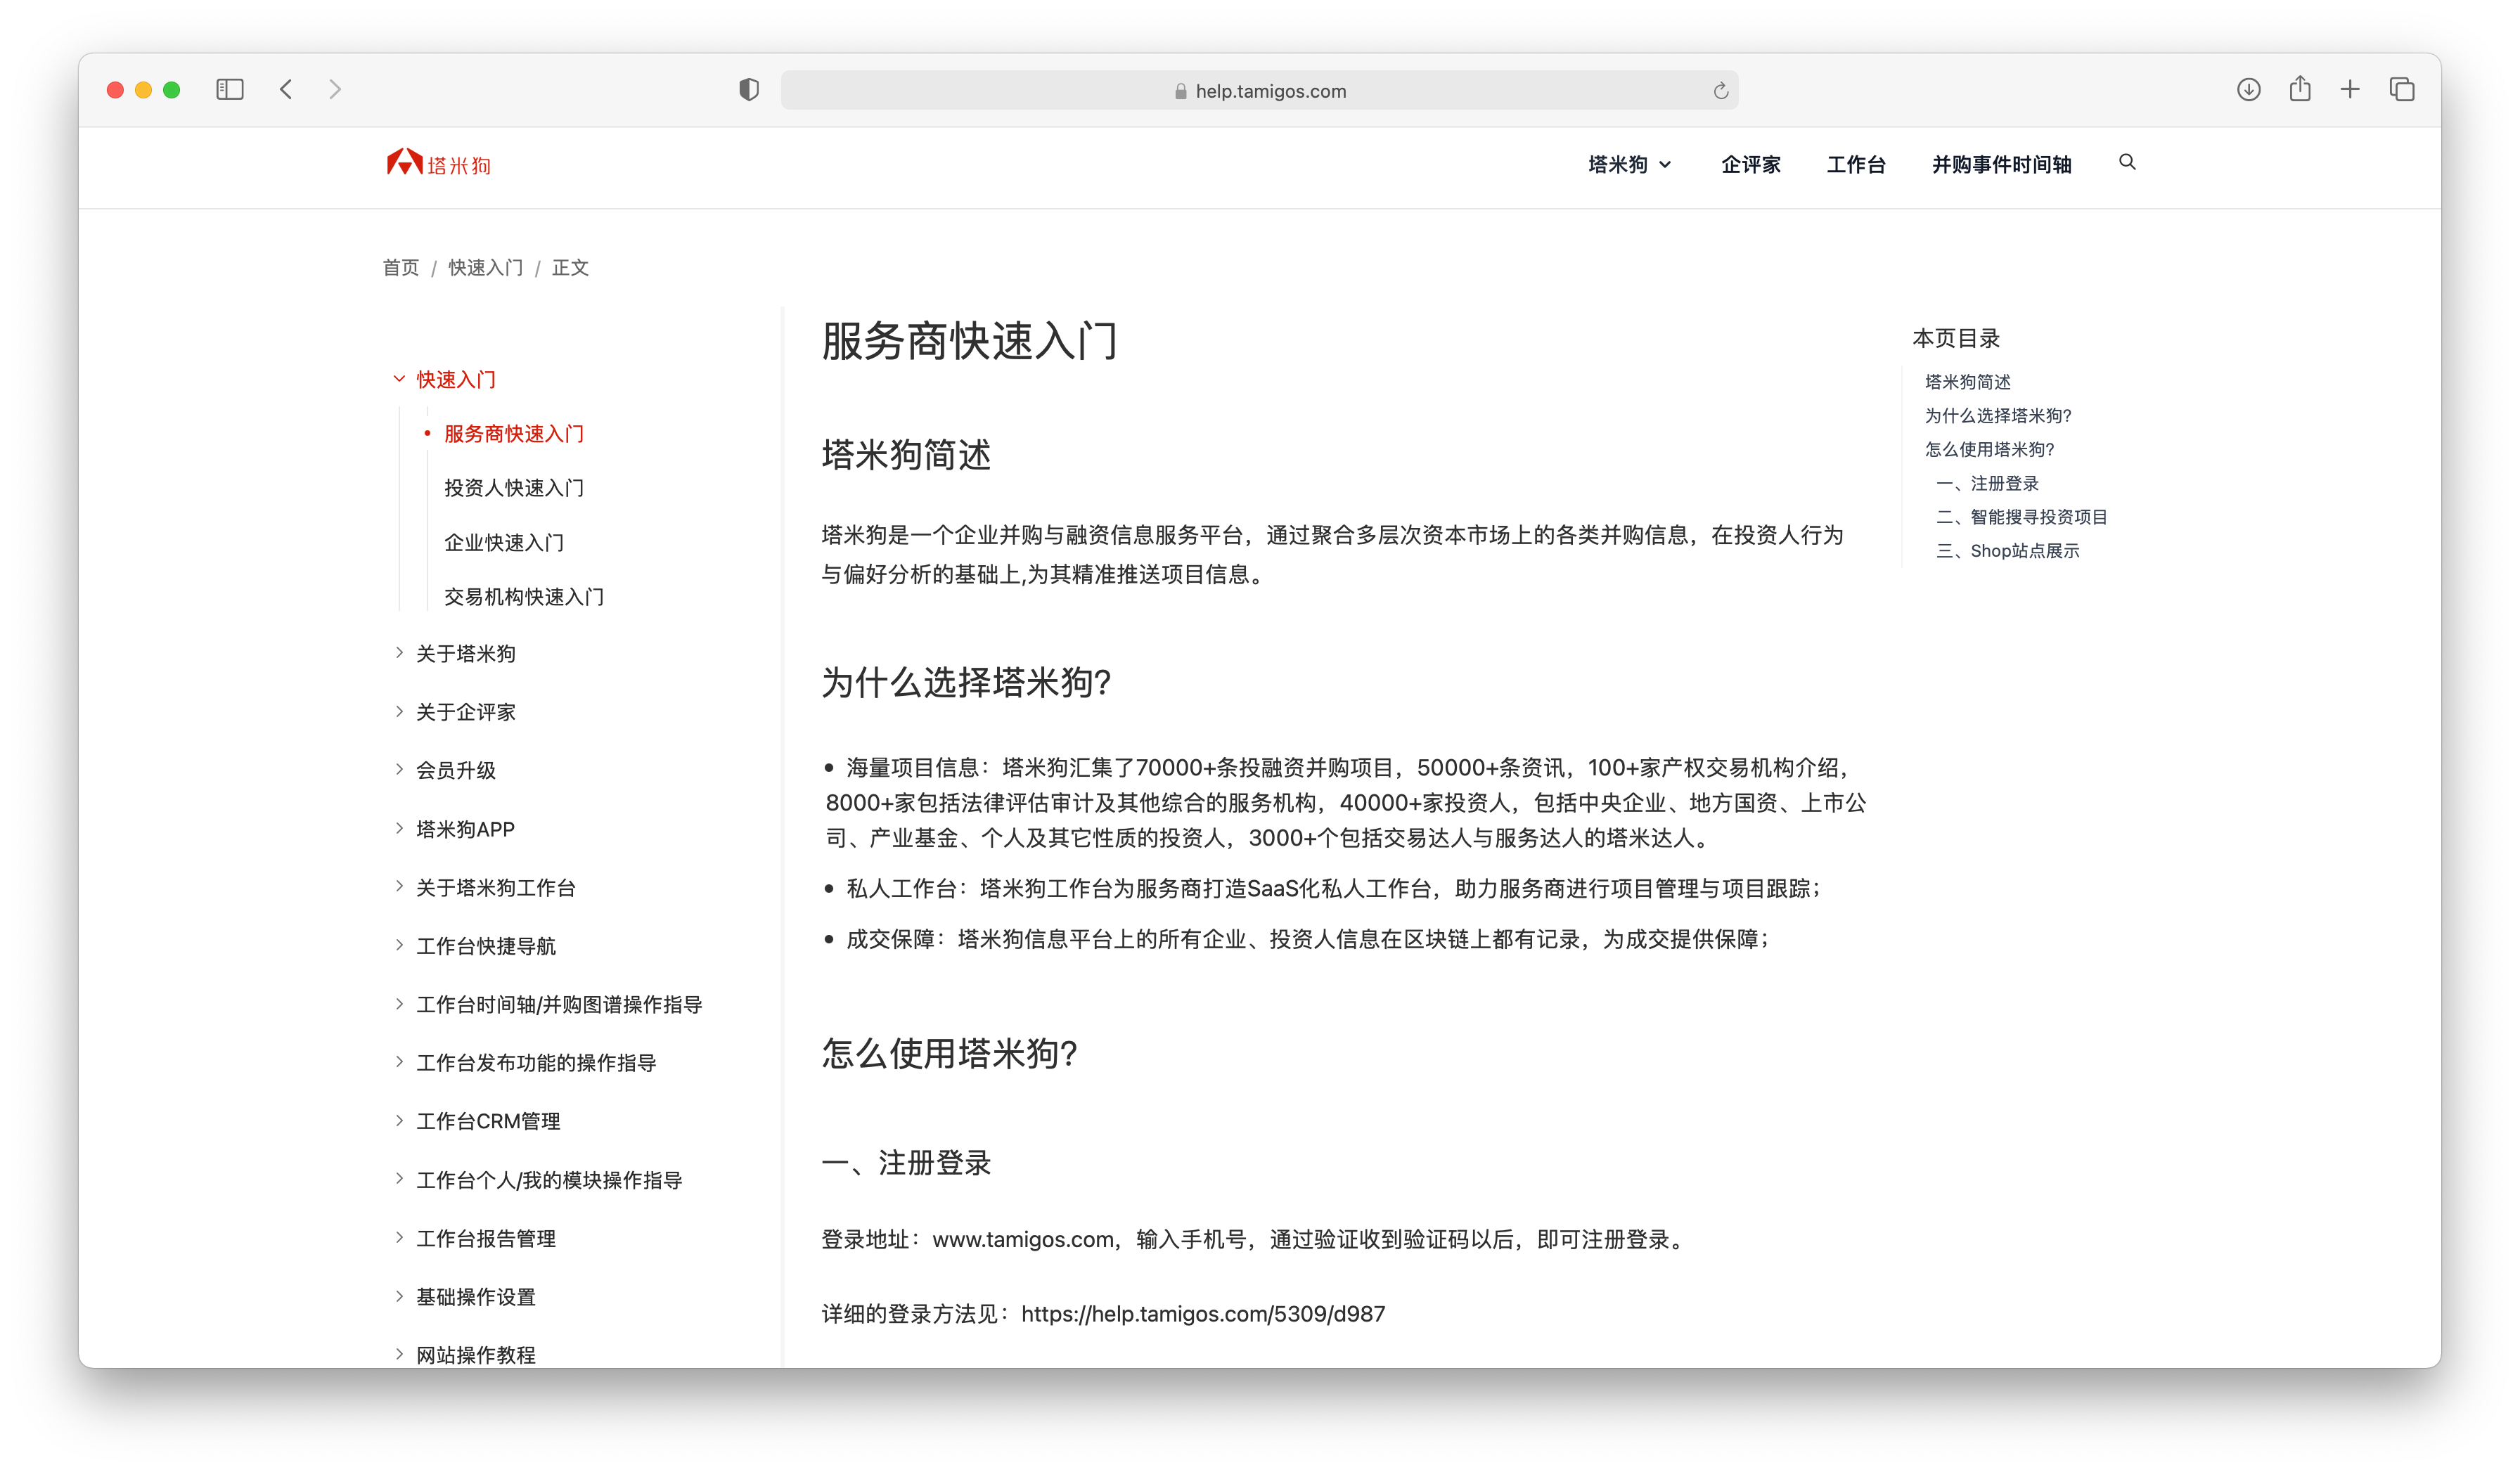Screen dimensions: 2520x1472
Task: Open the 塔米狗 dropdown menu in header
Action: coord(1629,165)
